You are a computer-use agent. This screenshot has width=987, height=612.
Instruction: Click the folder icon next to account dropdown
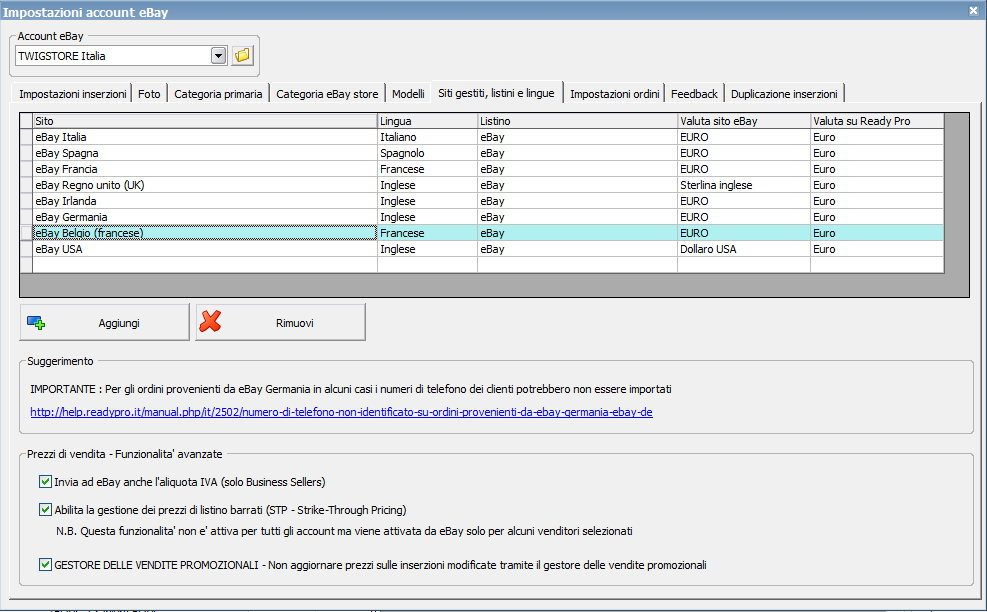242,56
